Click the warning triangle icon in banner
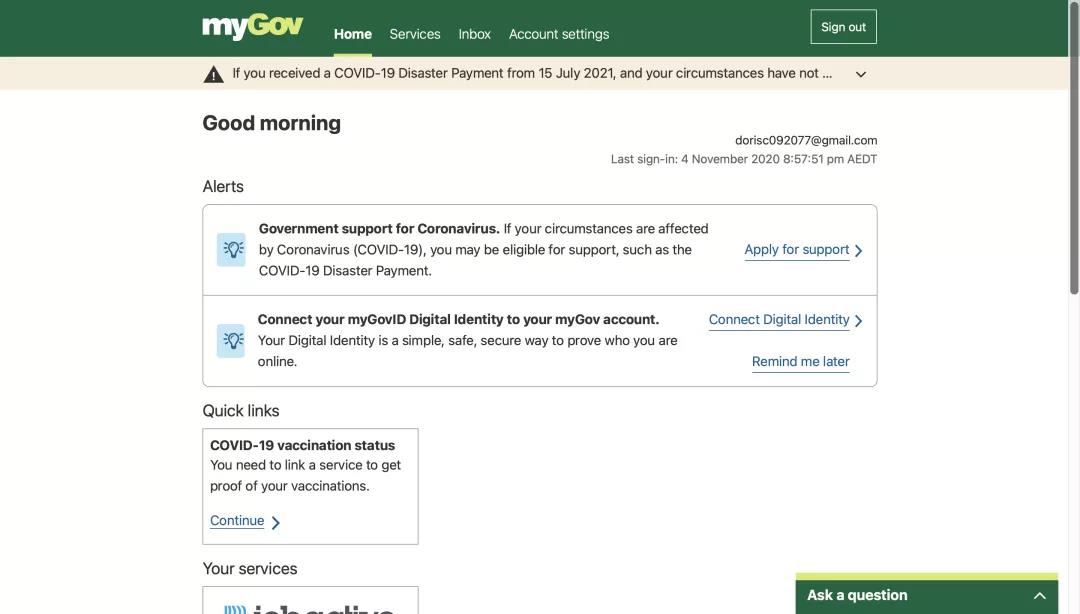 coord(214,74)
